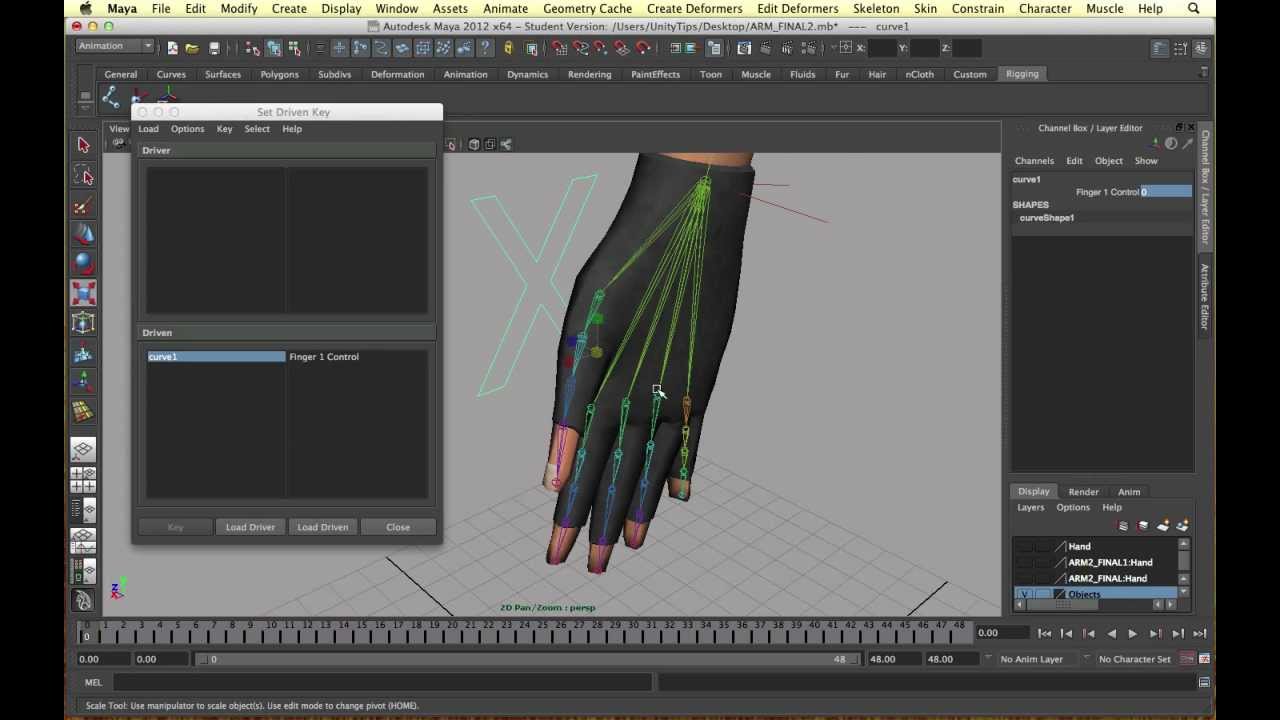Choose the Paint selection brush tool
The image size is (1280, 720).
83,207
